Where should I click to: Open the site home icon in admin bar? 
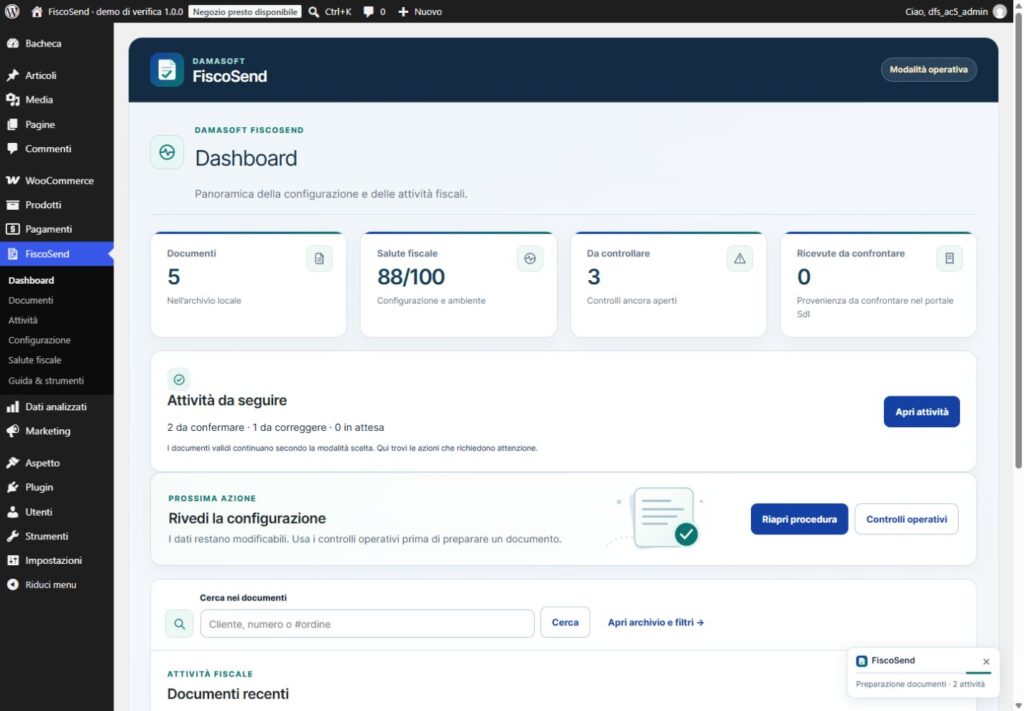(37, 12)
